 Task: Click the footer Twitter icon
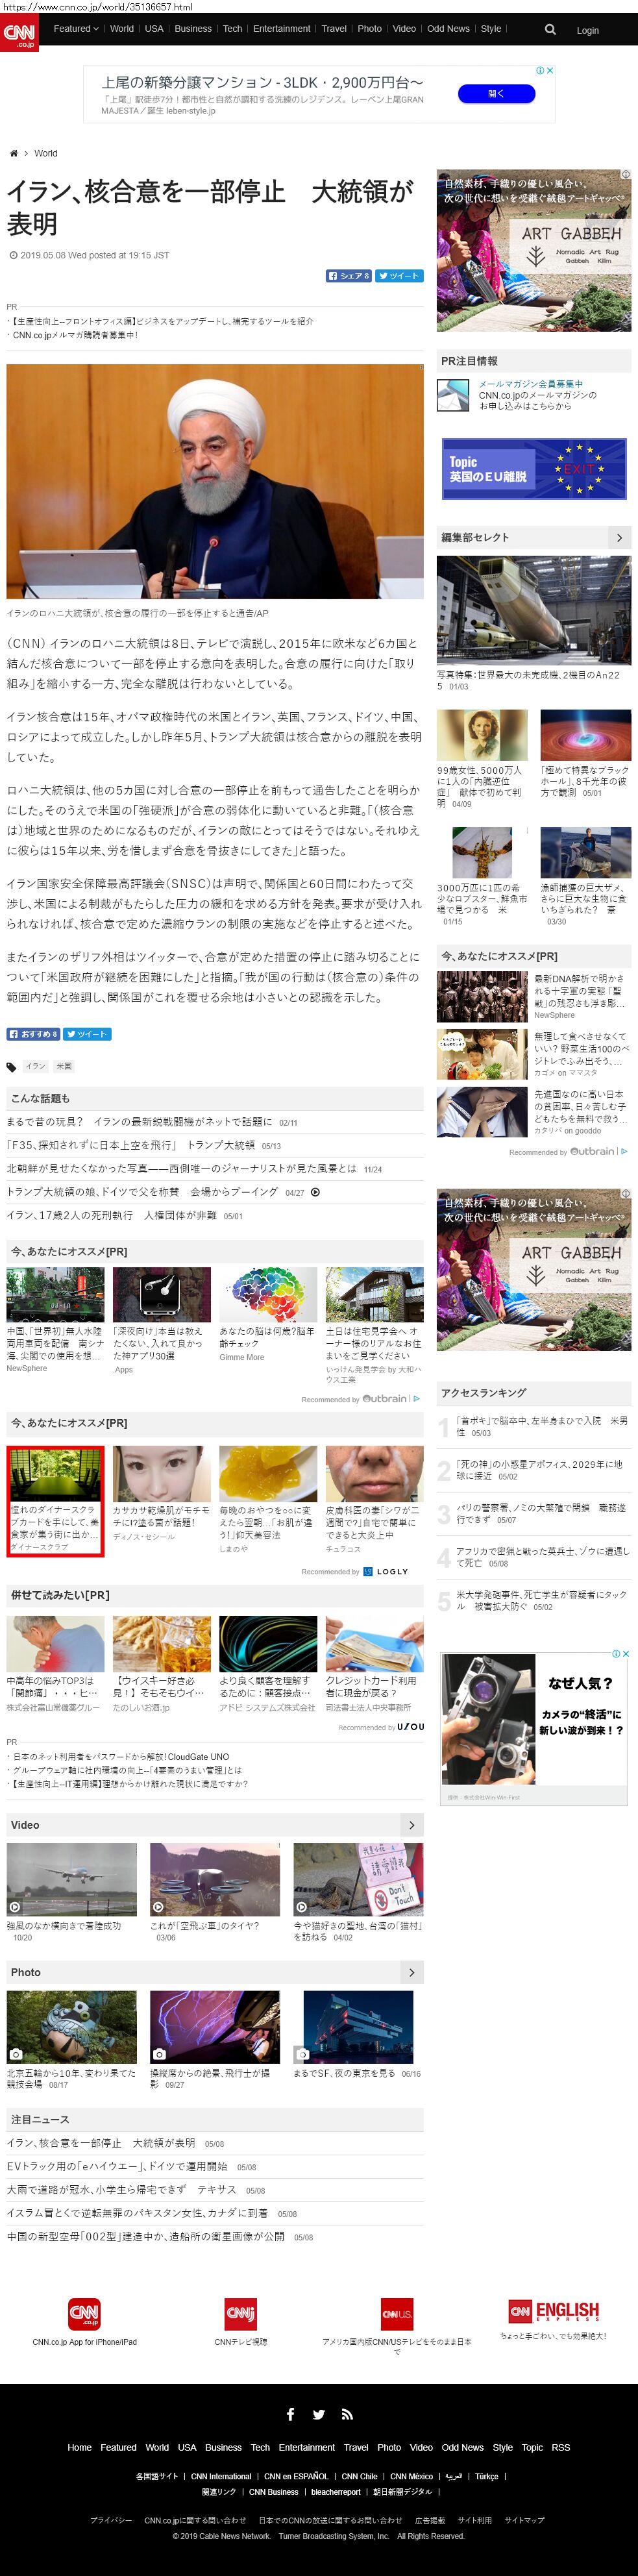click(x=318, y=2414)
